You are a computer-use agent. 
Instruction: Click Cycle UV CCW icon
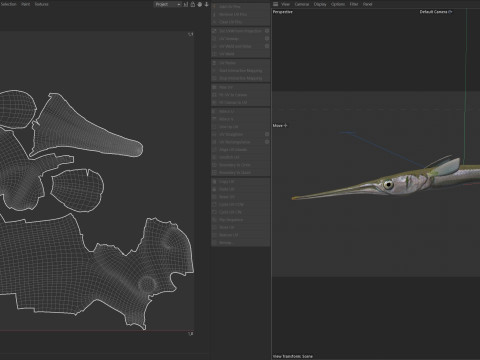coord(215,204)
